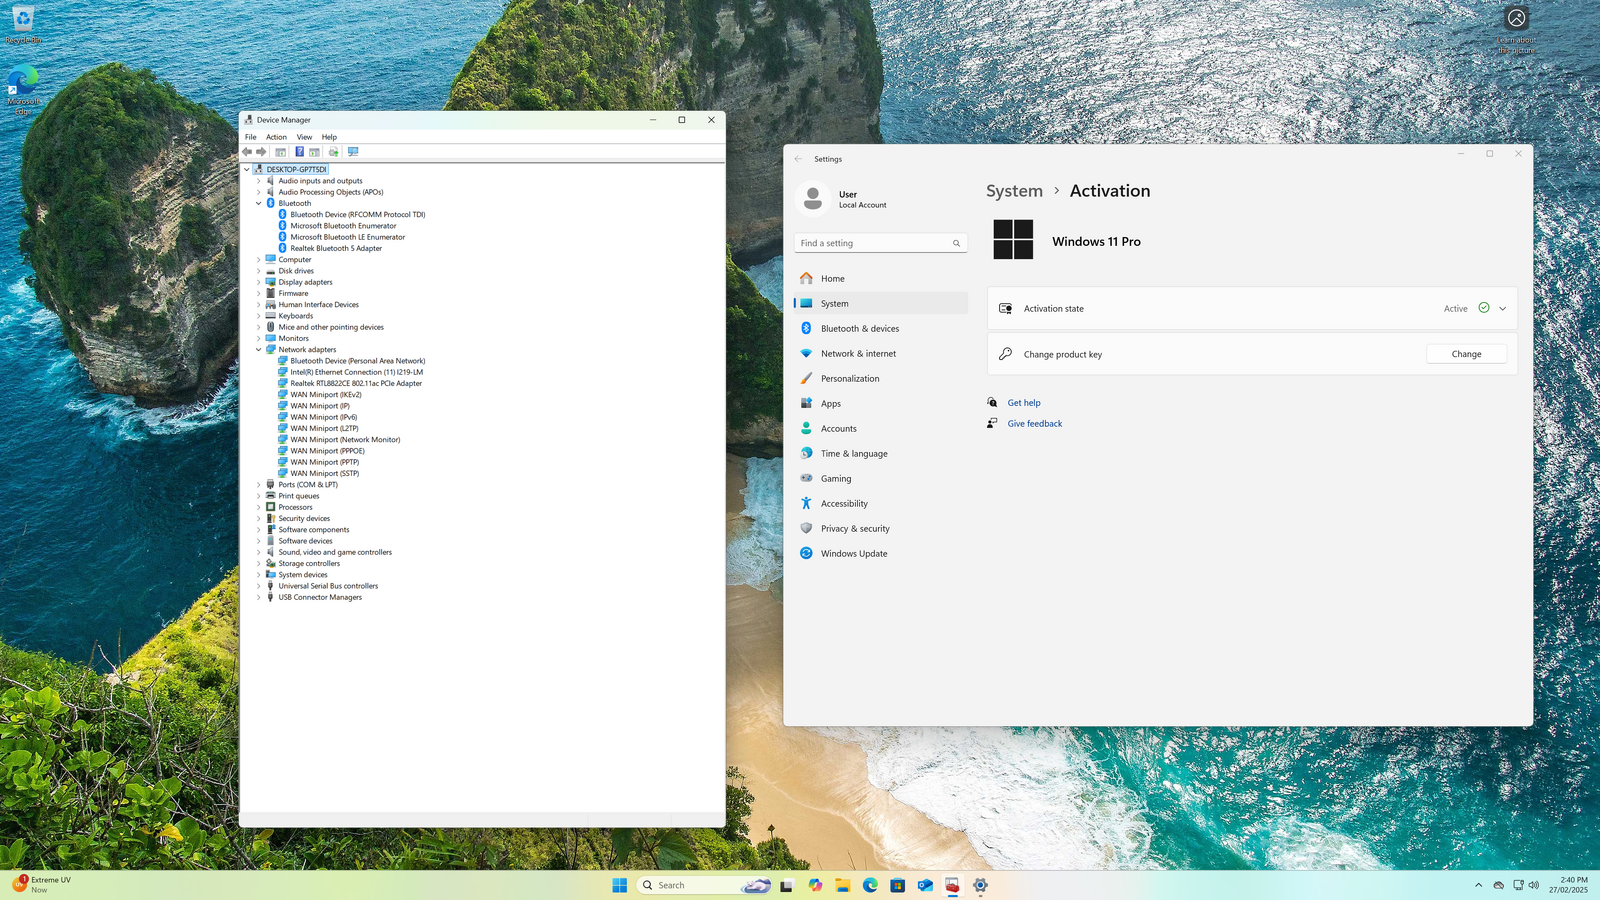The image size is (1600, 900).
Task: Open the File menu in Device Manager
Action: tap(251, 137)
